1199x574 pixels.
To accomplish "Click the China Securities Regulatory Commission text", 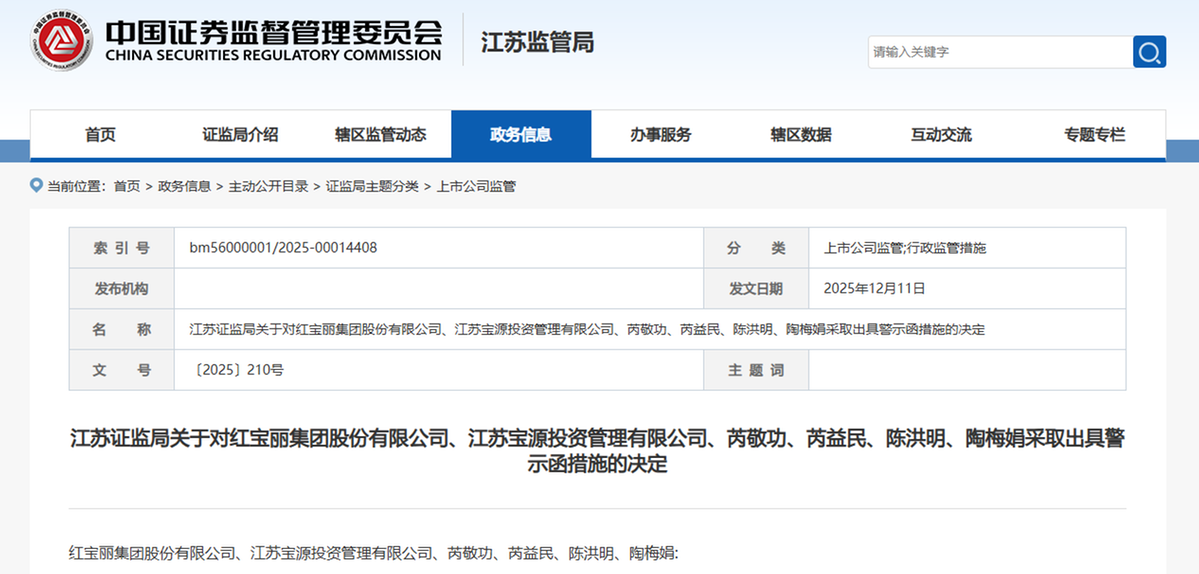I will [273, 56].
